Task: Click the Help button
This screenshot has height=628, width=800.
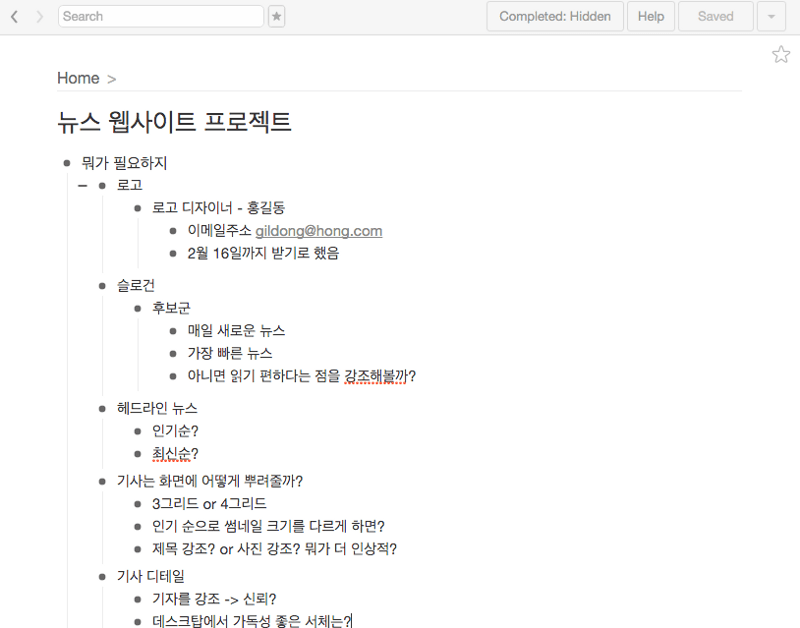Action: point(650,17)
